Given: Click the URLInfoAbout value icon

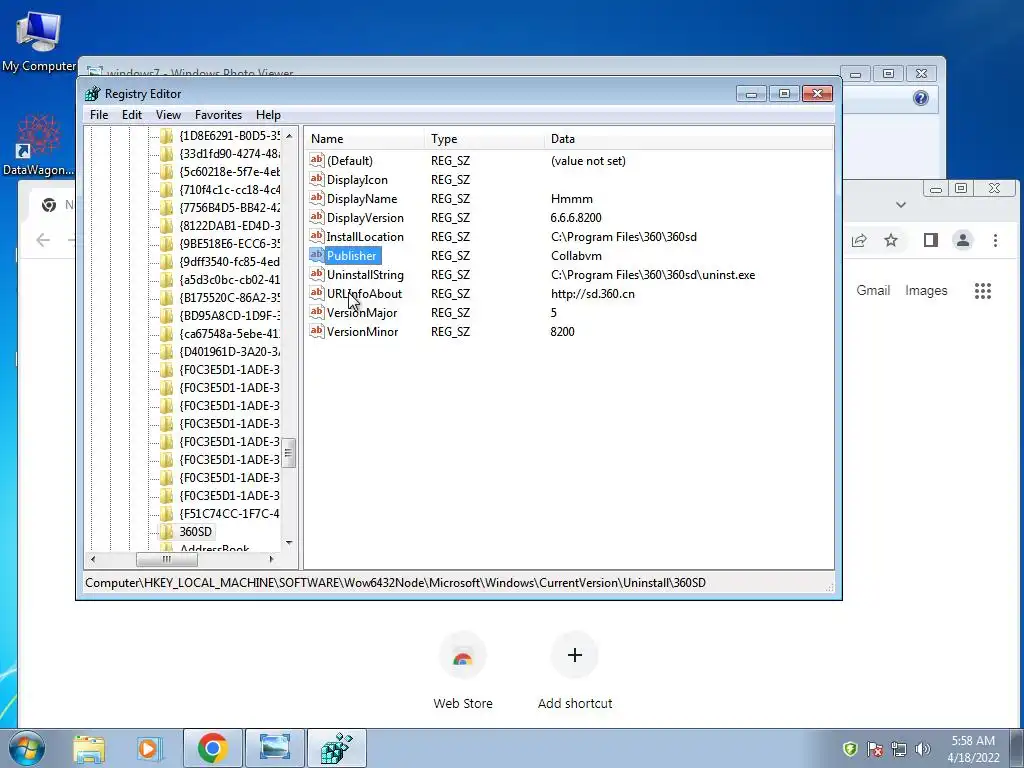Looking at the screenshot, I should [317, 293].
